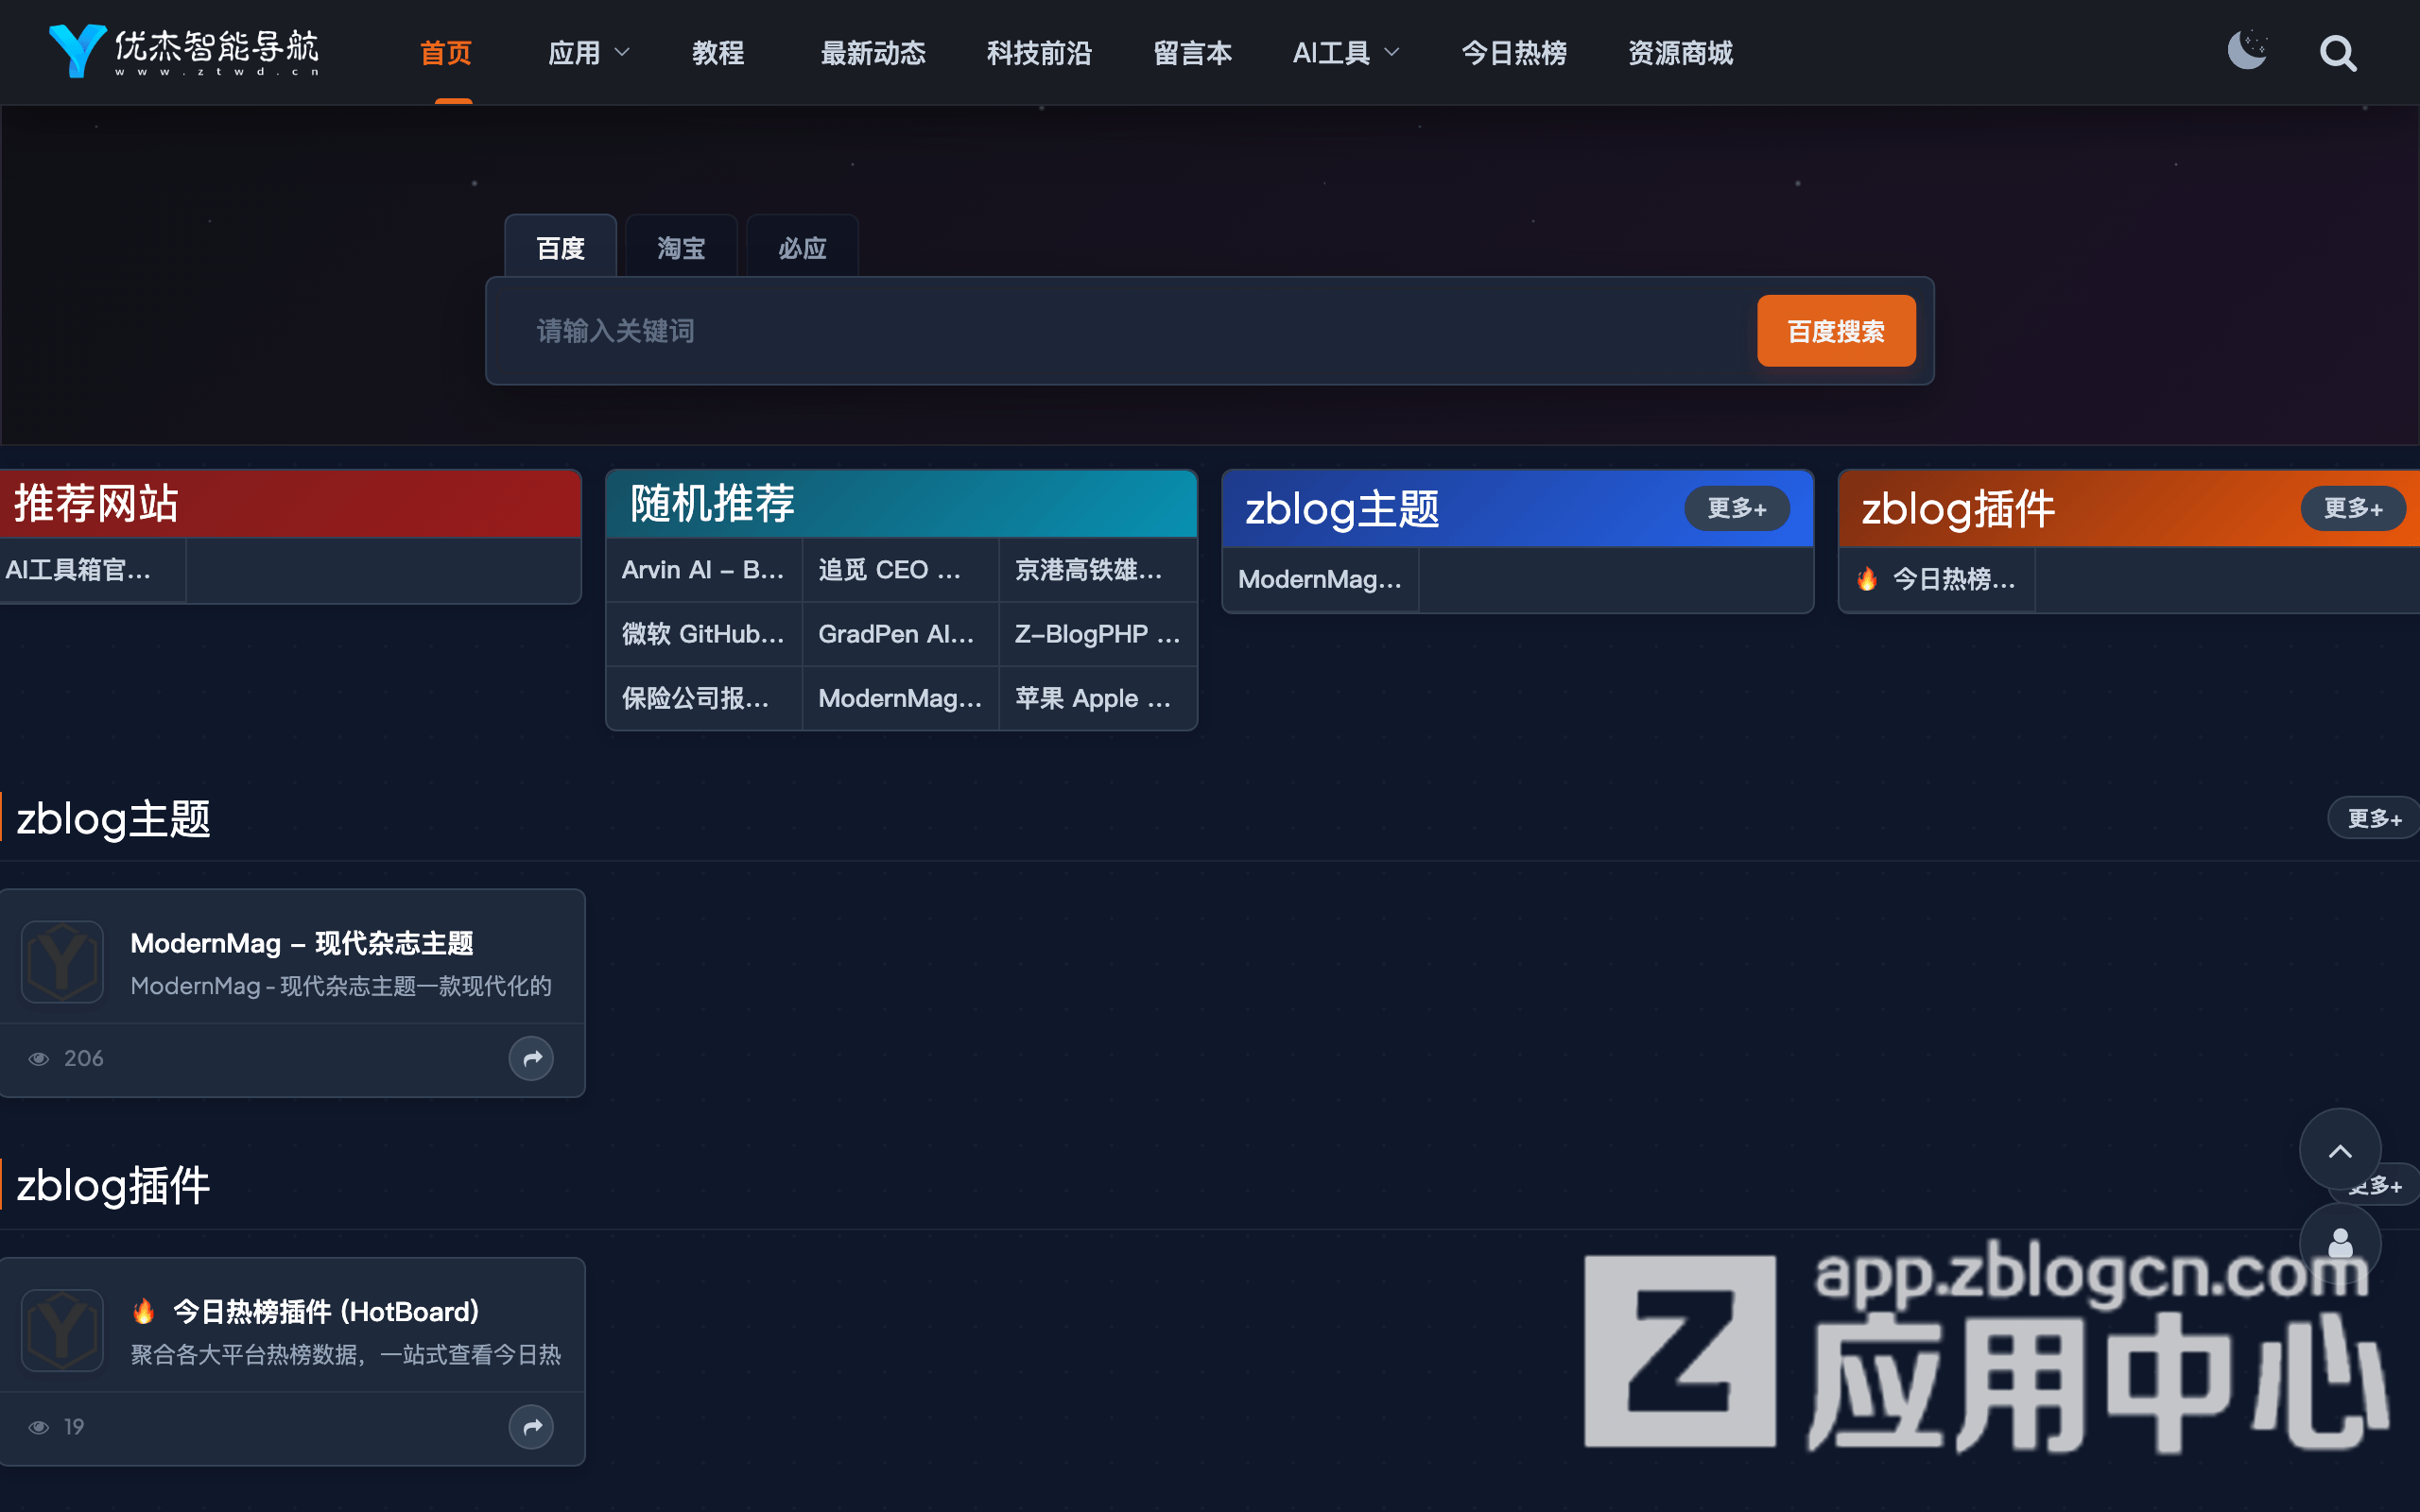The image size is (2420, 1512).
Task: Open the 苹果 Apple ... link
Action: [1093, 698]
